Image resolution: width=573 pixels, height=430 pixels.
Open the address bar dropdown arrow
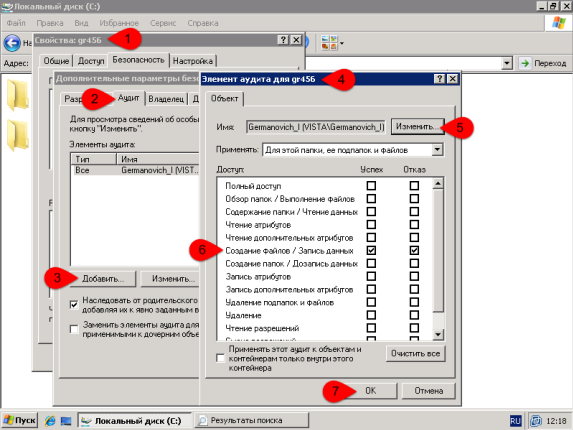(506, 63)
